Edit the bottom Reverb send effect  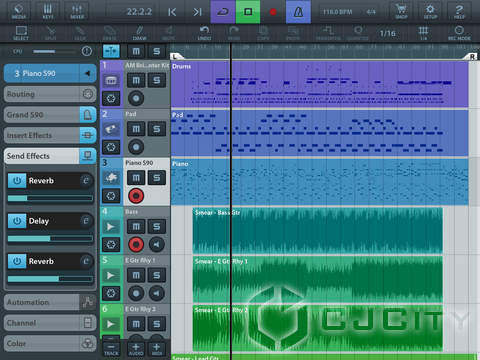tap(86, 261)
